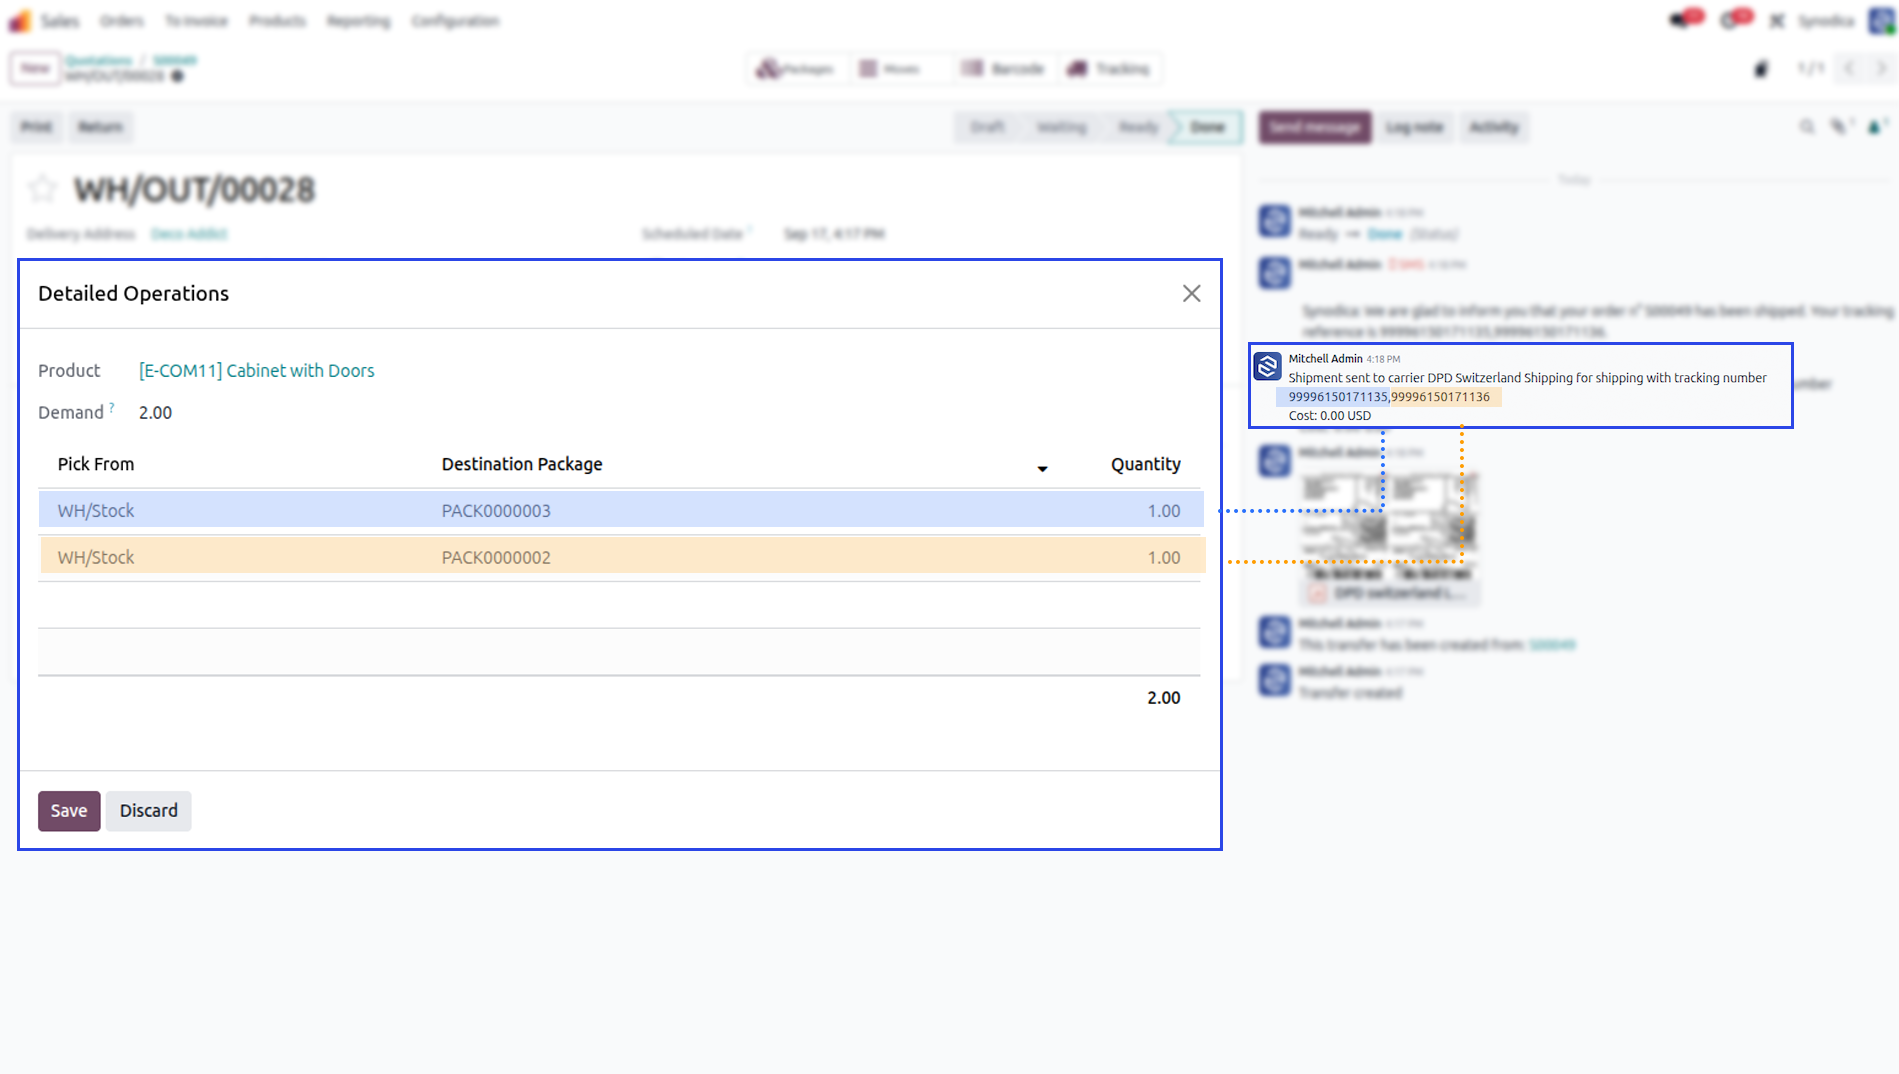Click the Discard button
Viewport: 1899px width, 1074px height.
(149, 810)
